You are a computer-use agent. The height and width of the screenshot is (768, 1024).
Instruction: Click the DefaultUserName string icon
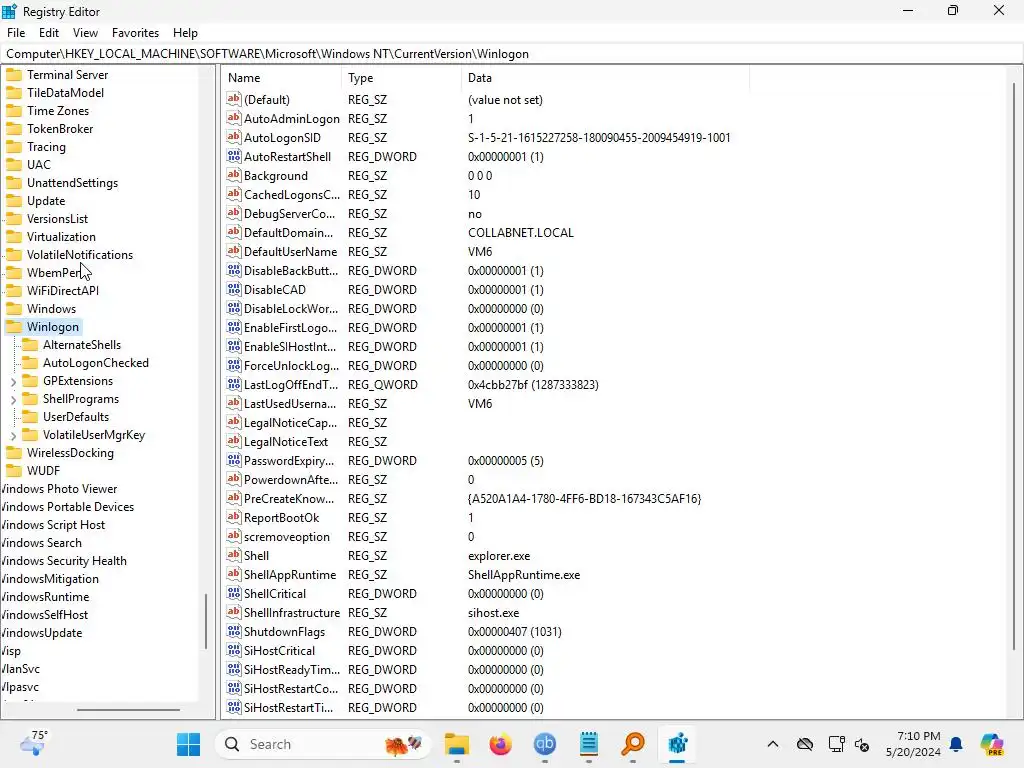(234, 251)
